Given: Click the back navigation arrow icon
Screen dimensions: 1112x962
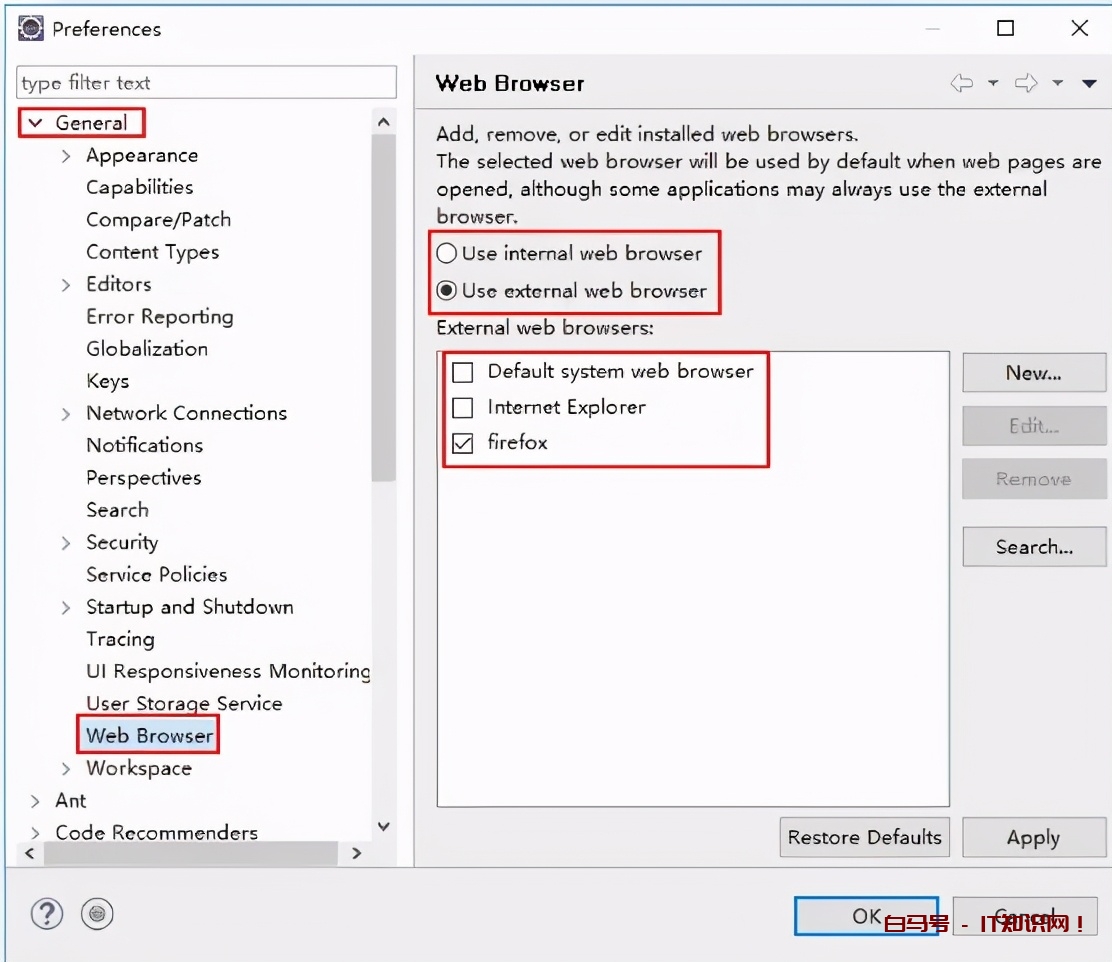Looking at the screenshot, I should point(962,84).
